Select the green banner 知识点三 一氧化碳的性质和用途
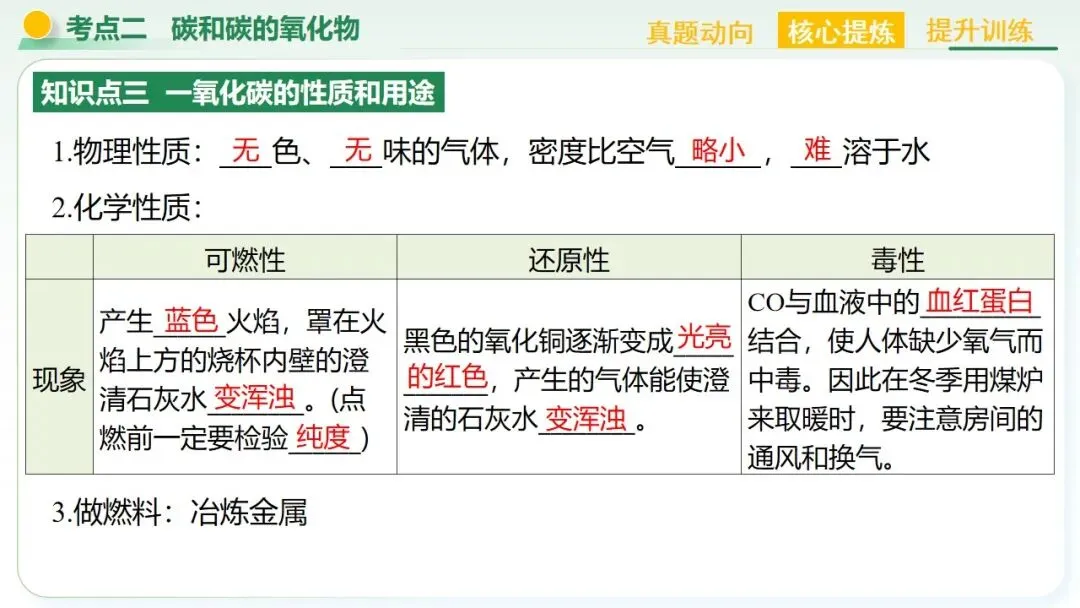Screen dimensions: 1080x608 [x=238, y=92]
